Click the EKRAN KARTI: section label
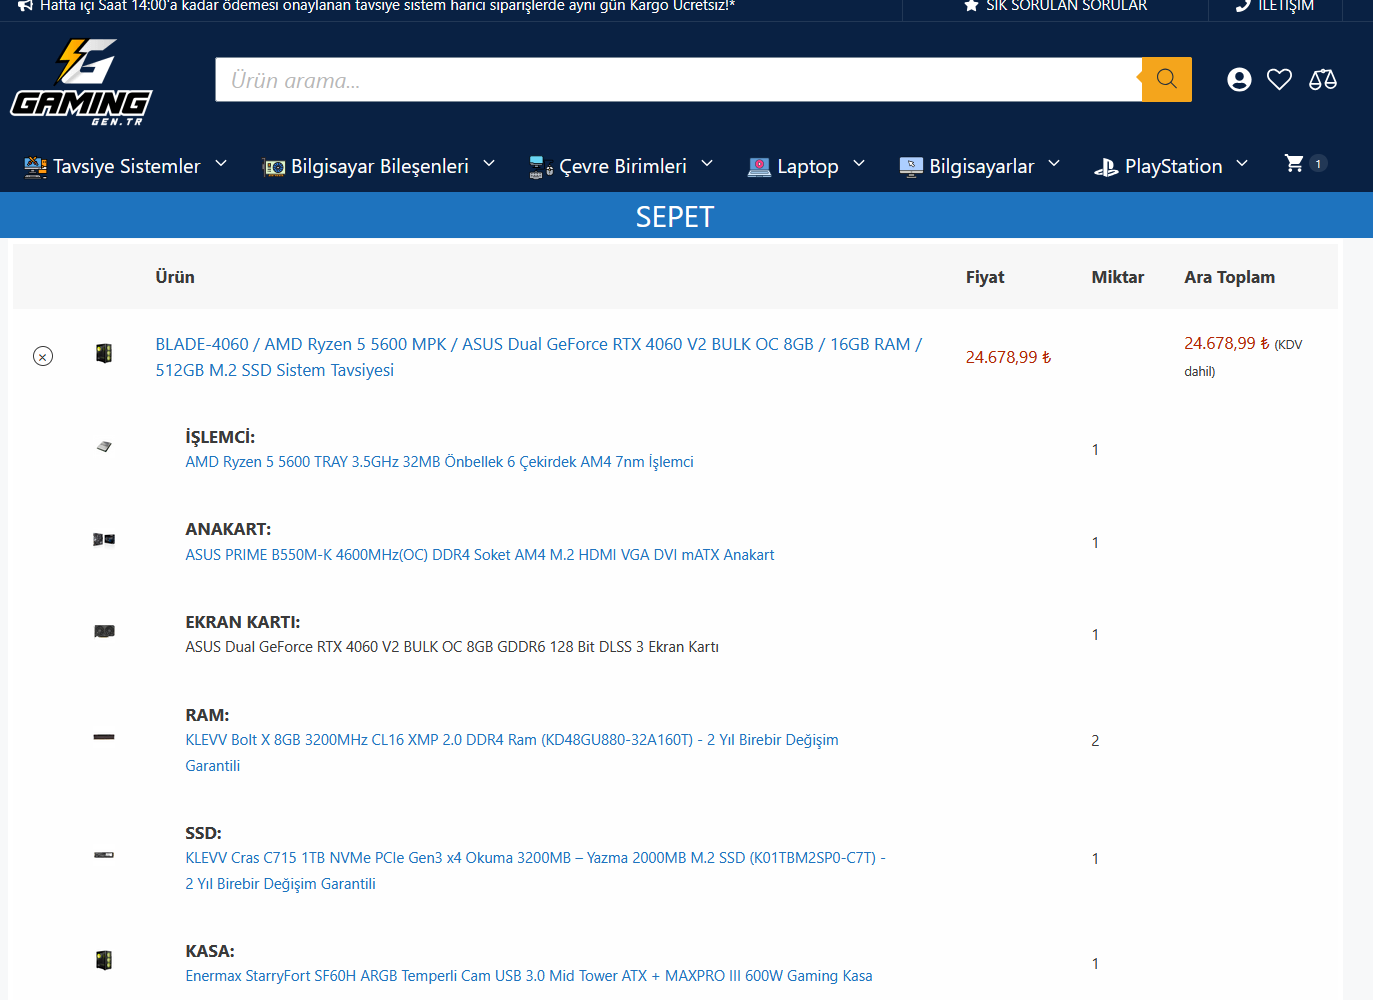 coord(243,622)
